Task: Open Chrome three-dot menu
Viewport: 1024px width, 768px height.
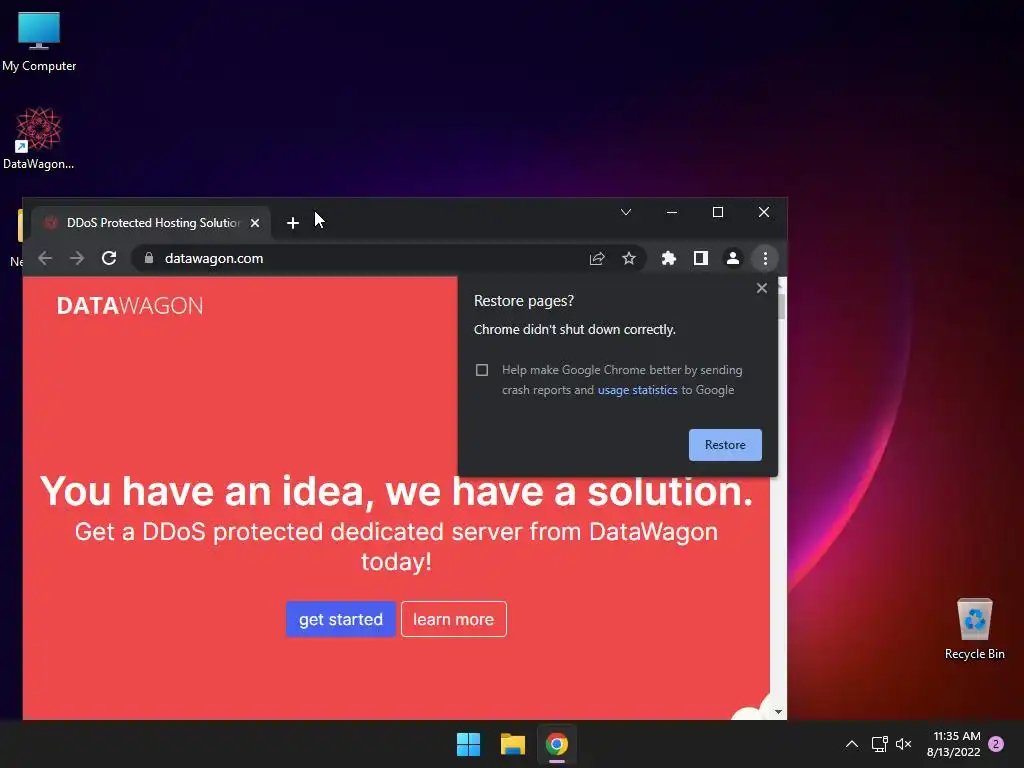Action: pyautogui.click(x=765, y=259)
